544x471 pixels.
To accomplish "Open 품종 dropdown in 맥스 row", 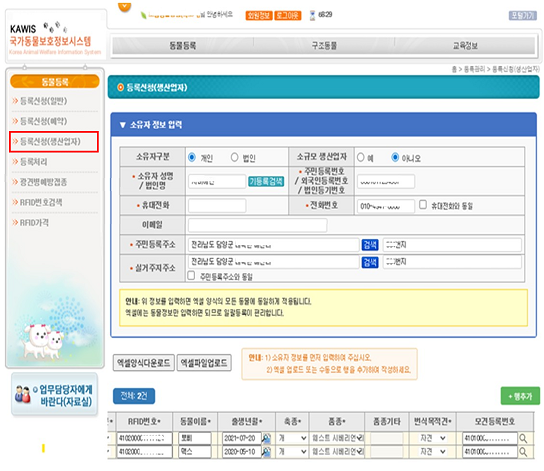I will (x=337, y=452).
